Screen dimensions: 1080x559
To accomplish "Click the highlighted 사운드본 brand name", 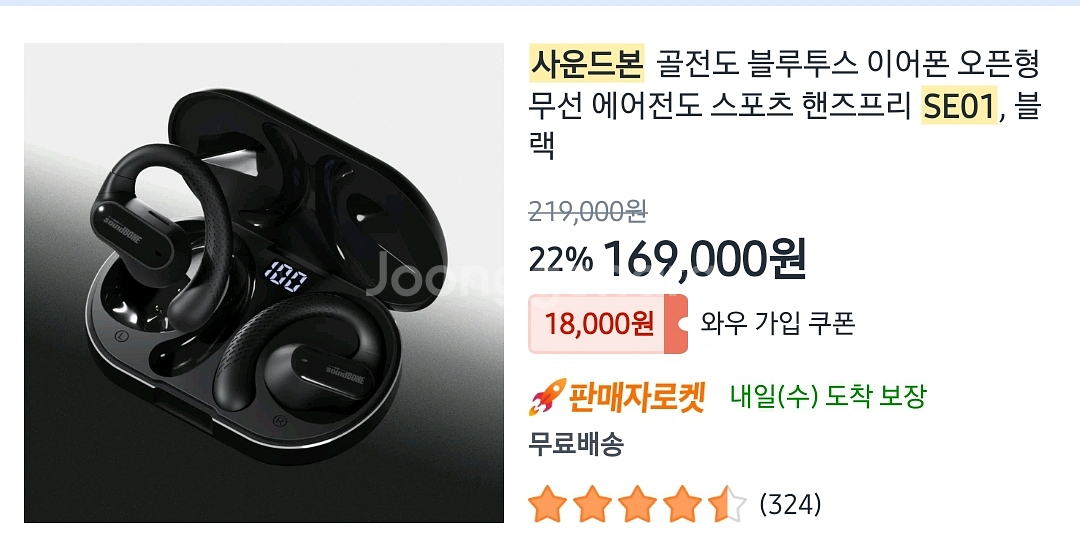I will [x=586, y=63].
